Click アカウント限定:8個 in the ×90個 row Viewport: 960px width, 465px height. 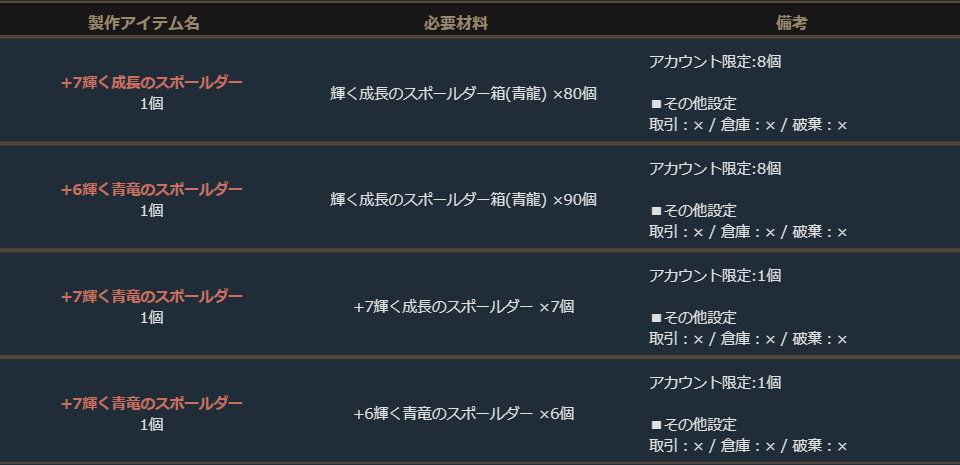(714, 169)
